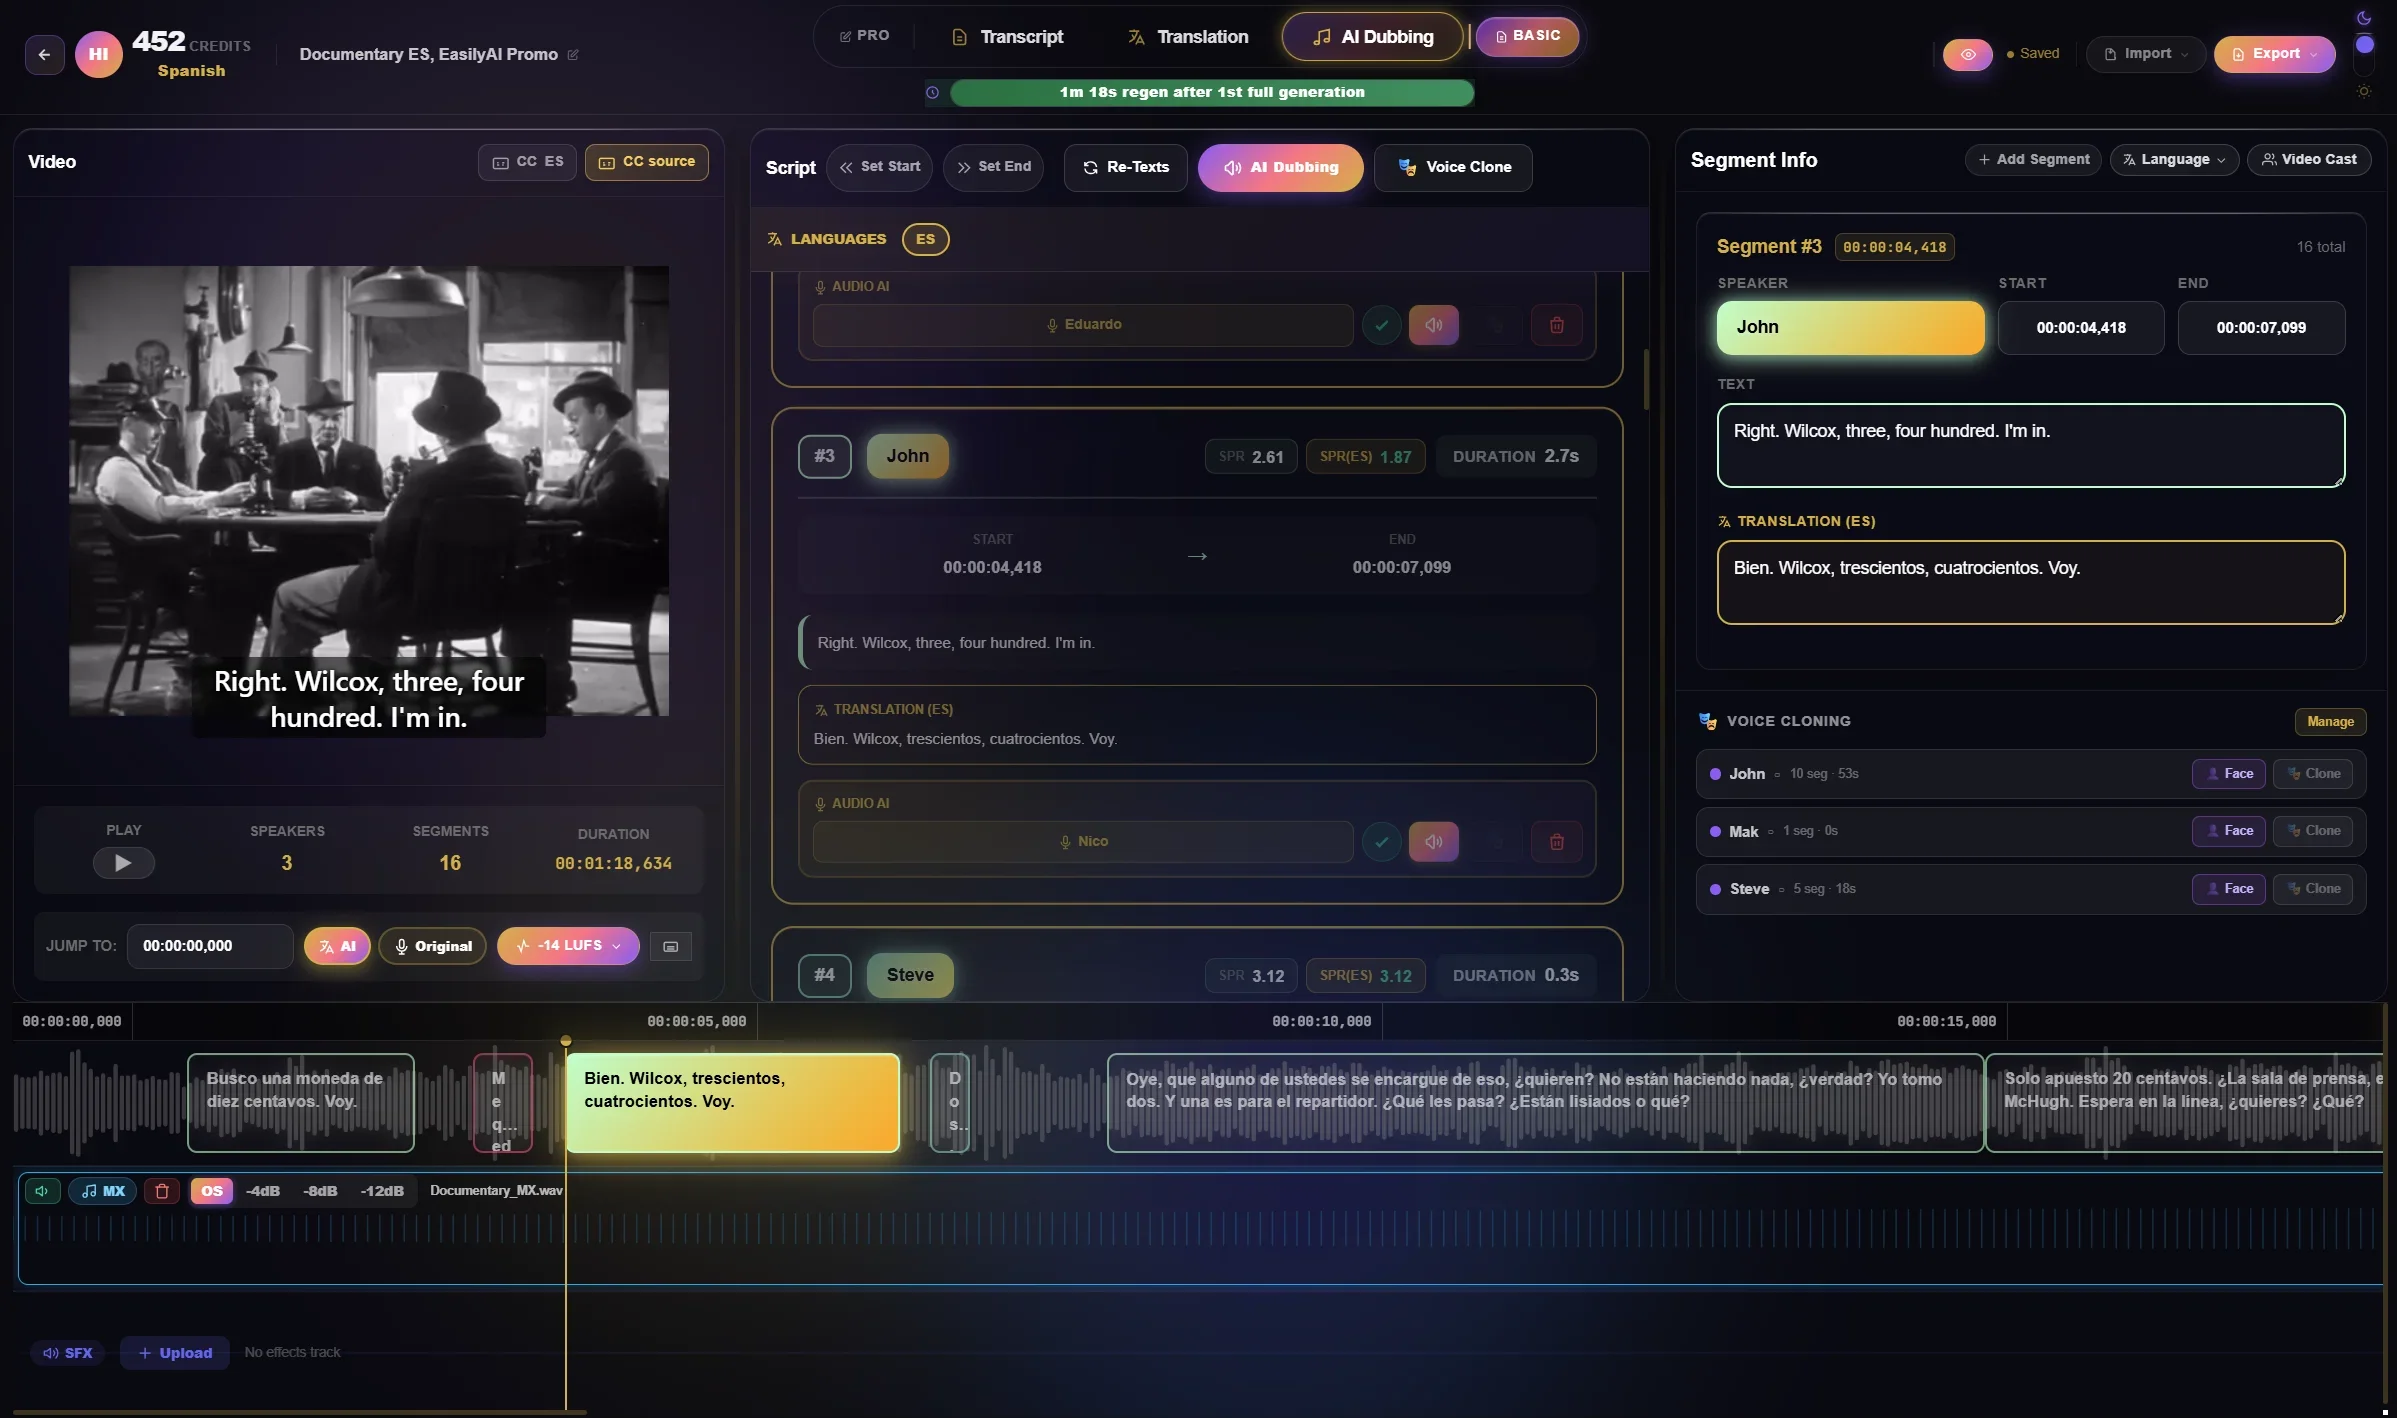Open the Export dropdown
The height and width of the screenshot is (1418, 2397).
[x=2274, y=54]
